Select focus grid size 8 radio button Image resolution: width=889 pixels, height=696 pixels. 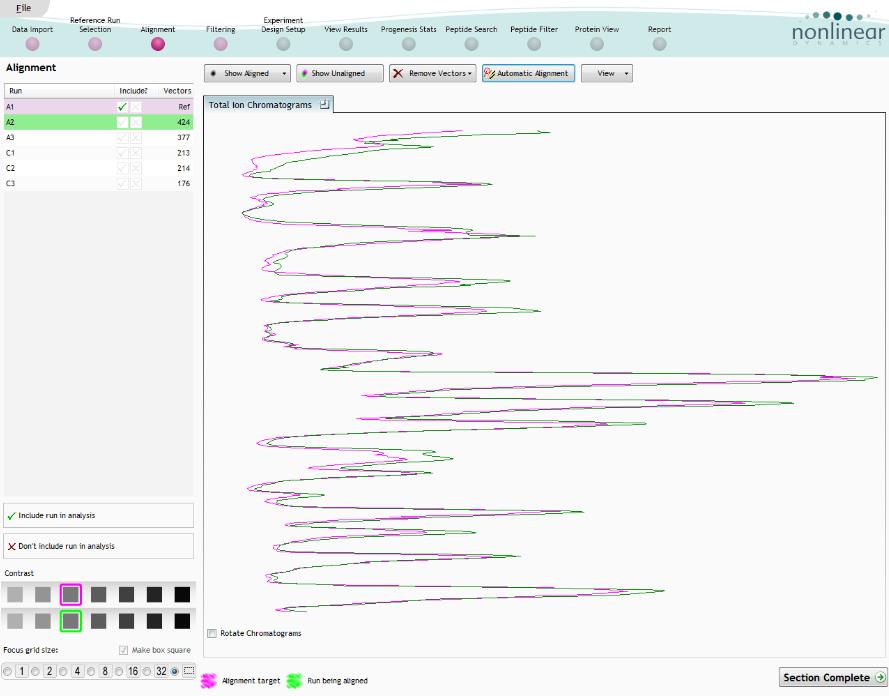coord(91,671)
